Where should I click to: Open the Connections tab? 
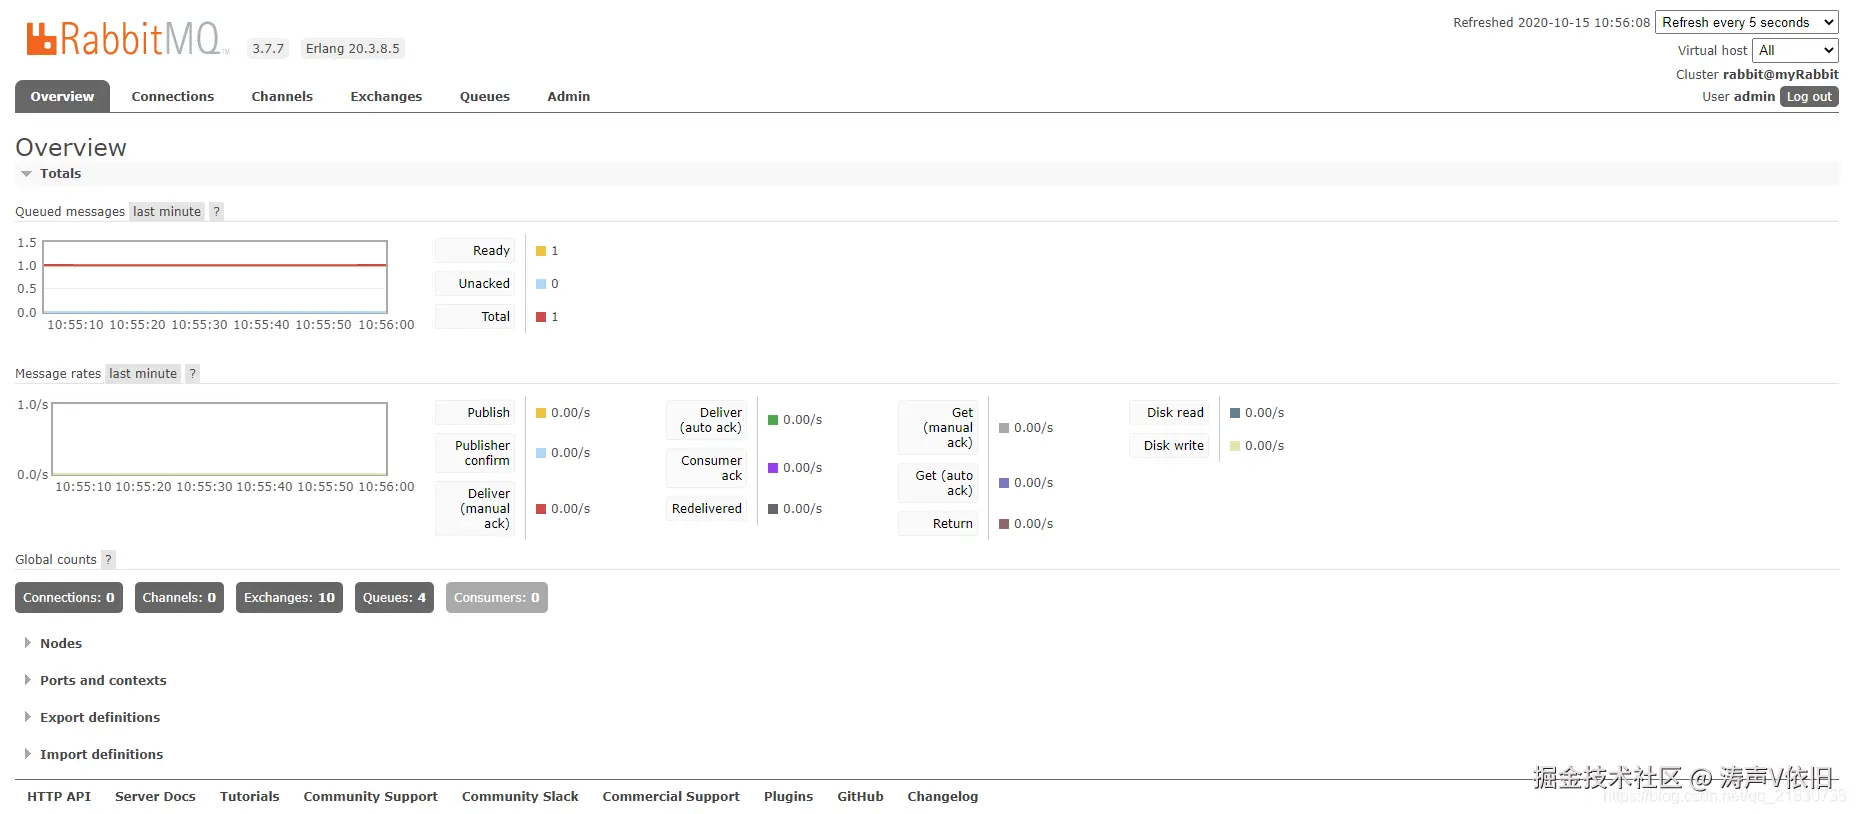[173, 96]
